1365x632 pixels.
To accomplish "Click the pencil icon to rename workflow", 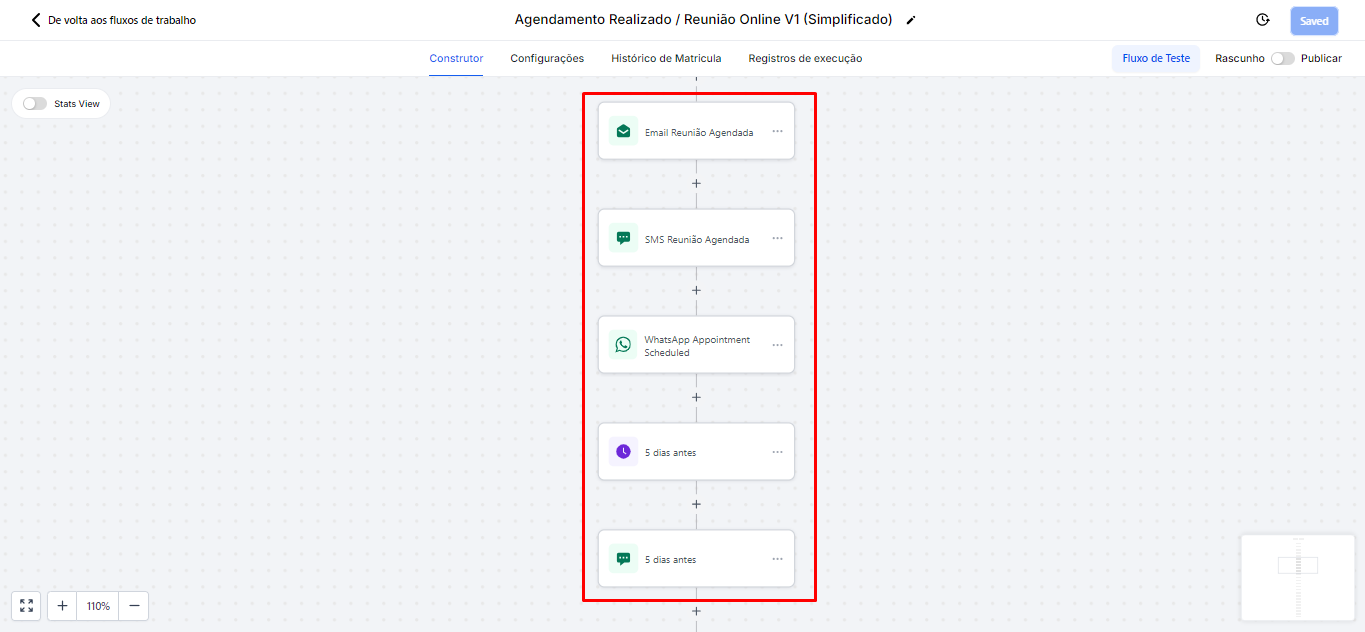I will tap(910, 20).
